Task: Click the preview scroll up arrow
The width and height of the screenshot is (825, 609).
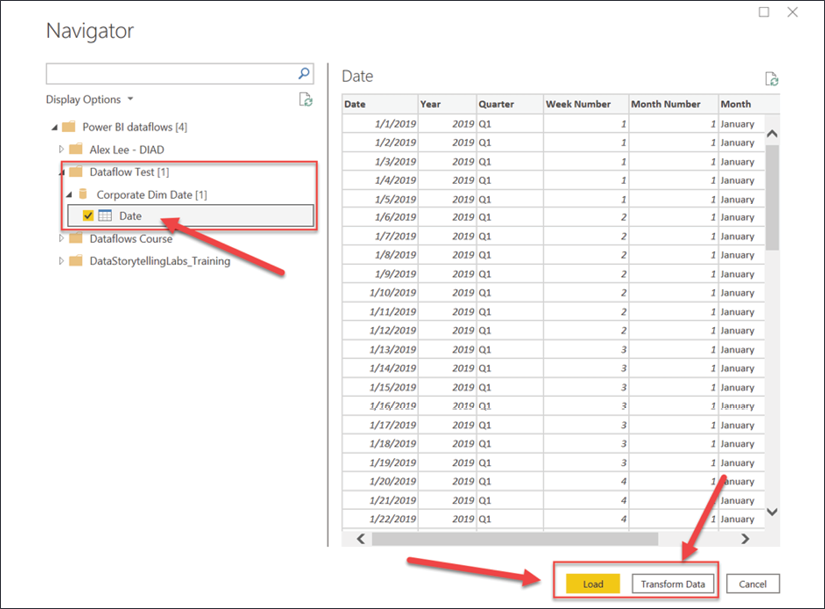Action: pyautogui.click(x=772, y=134)
